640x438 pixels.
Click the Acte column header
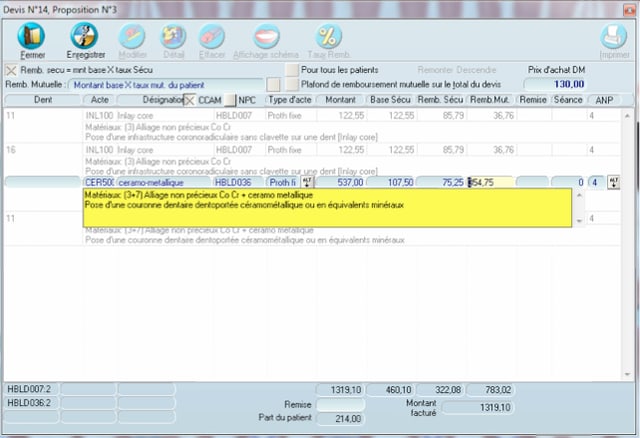tap(100, 100)
